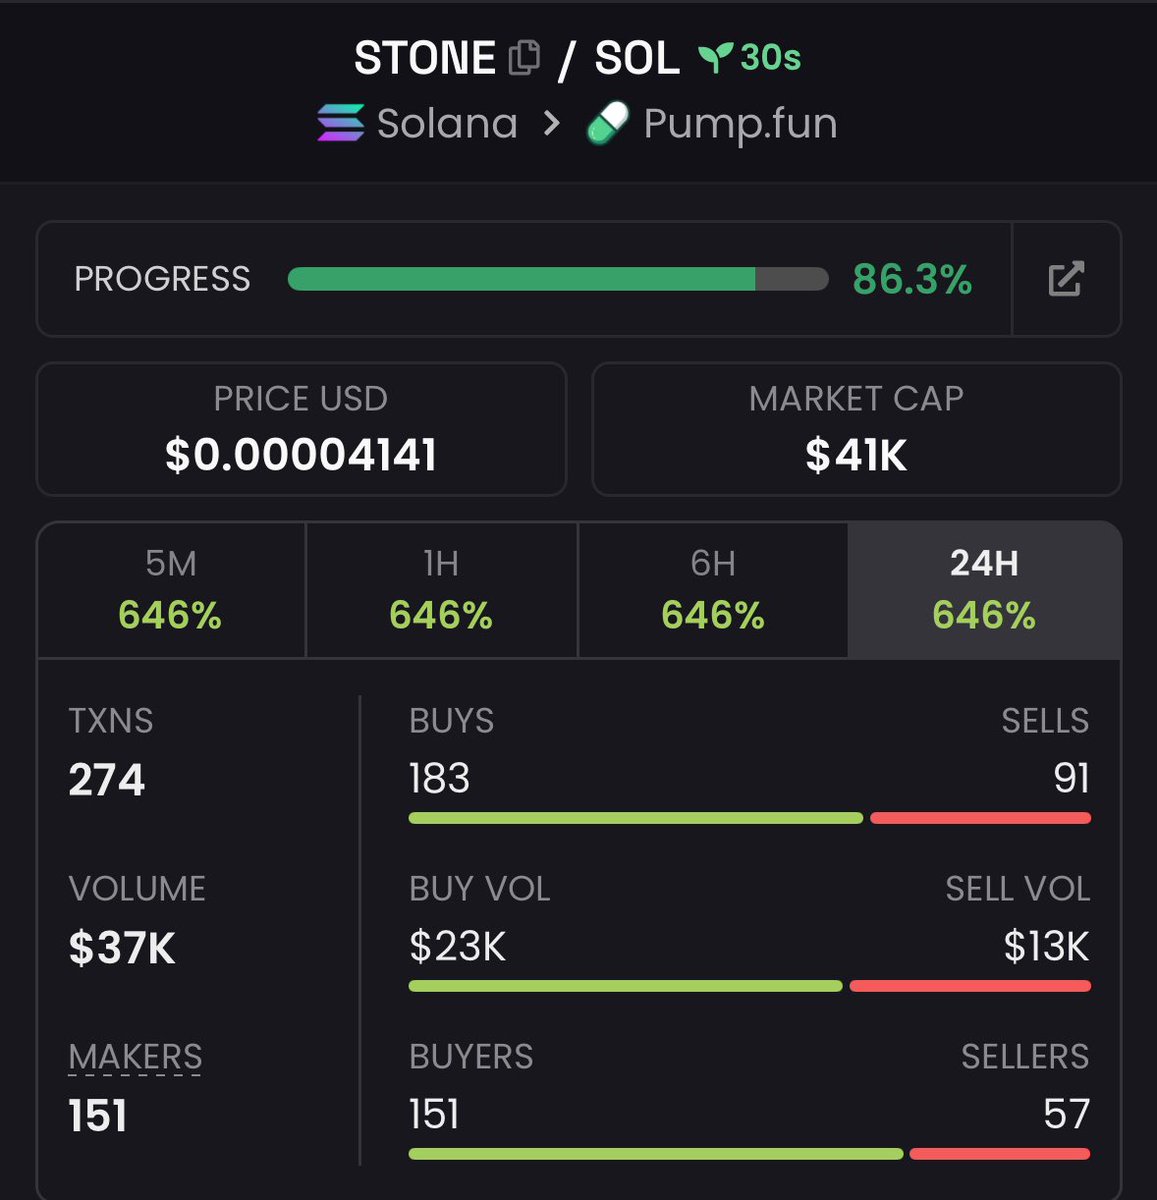Select the 5M timeframe tab

click(x=171, y=590)
